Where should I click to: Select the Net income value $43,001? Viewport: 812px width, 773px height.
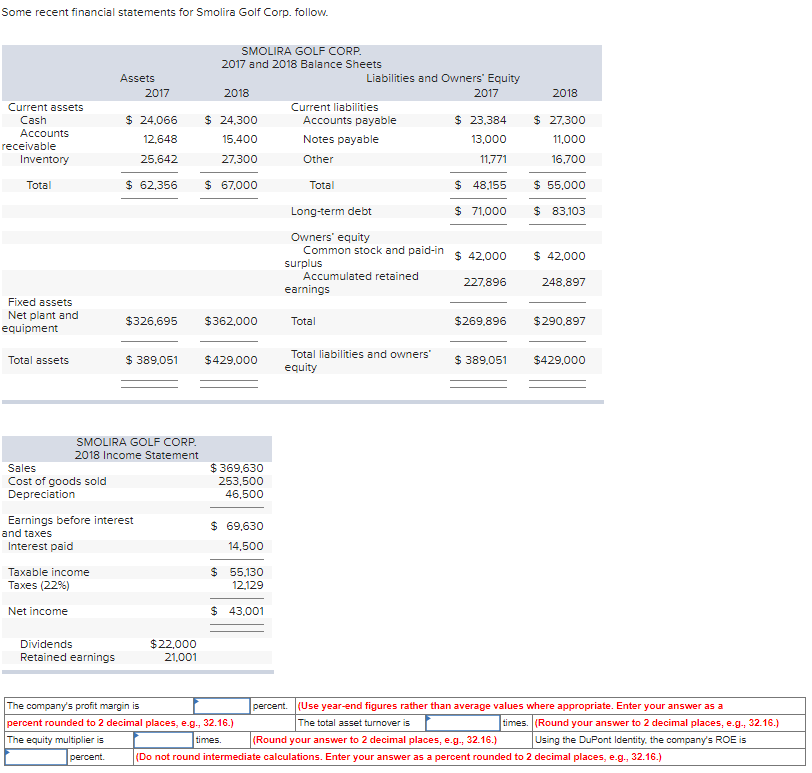click(237, 611)
